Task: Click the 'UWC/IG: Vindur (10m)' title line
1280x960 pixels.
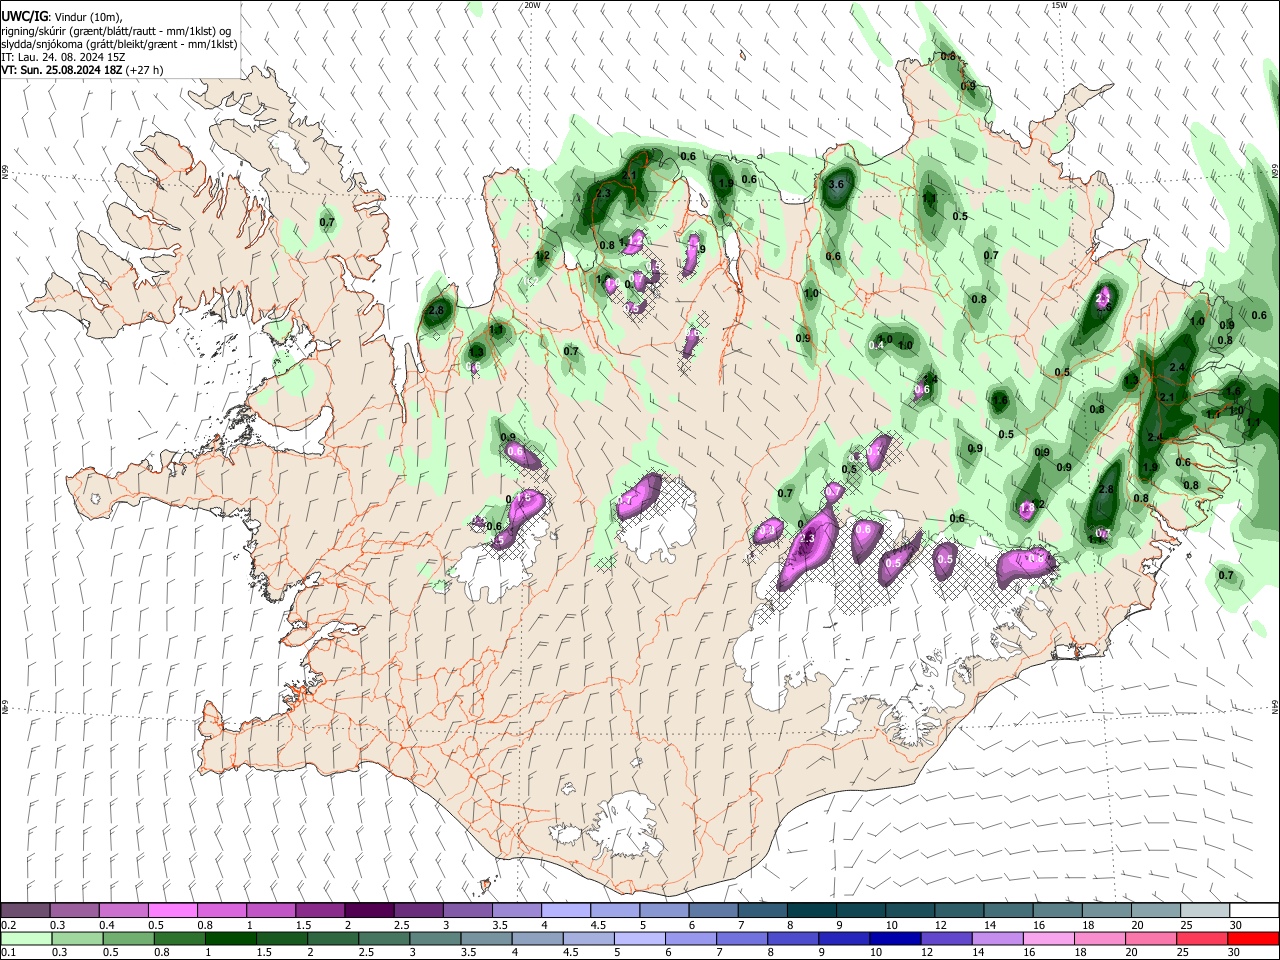Action: pos(62,17)
